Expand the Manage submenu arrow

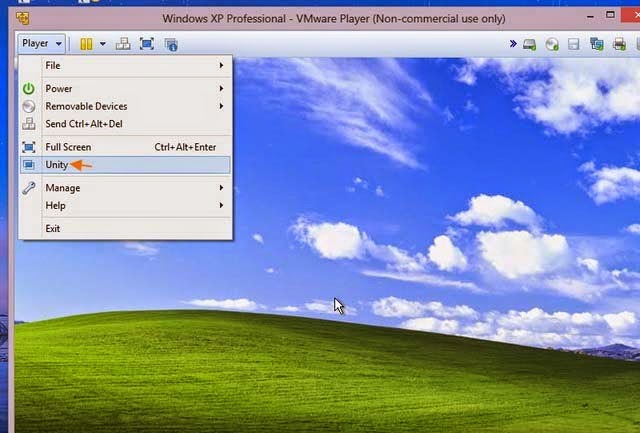[221, 188]
